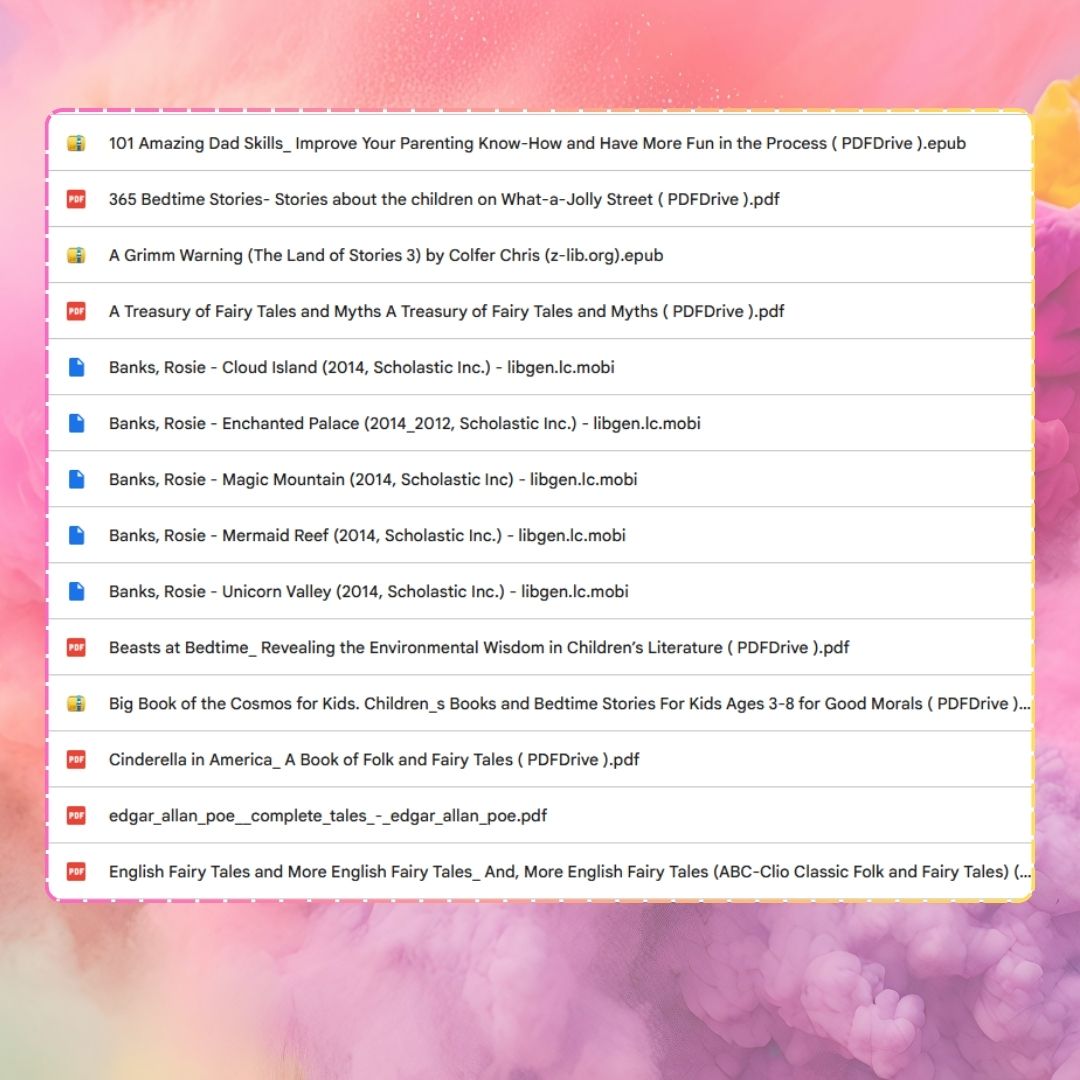Select the Magic Mountain mobi file row
This screenshot has height=1080, width=1080.
(x=373, y=479)
